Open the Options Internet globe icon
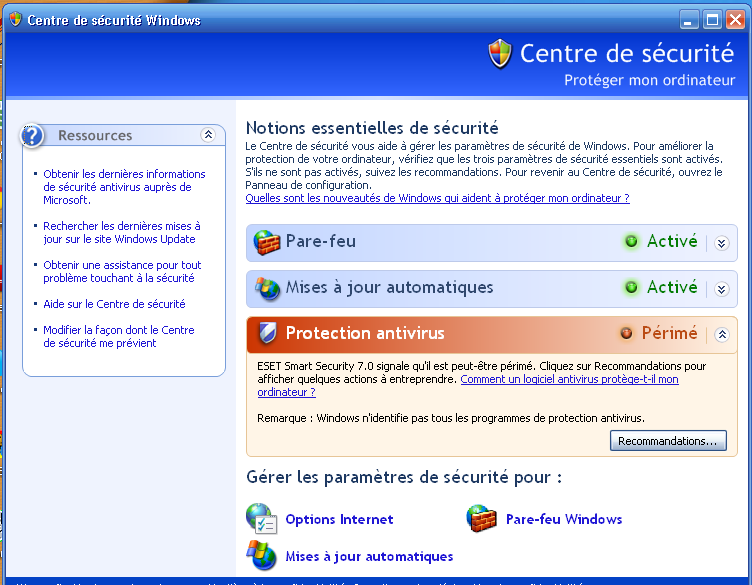 tap(261, 519)
